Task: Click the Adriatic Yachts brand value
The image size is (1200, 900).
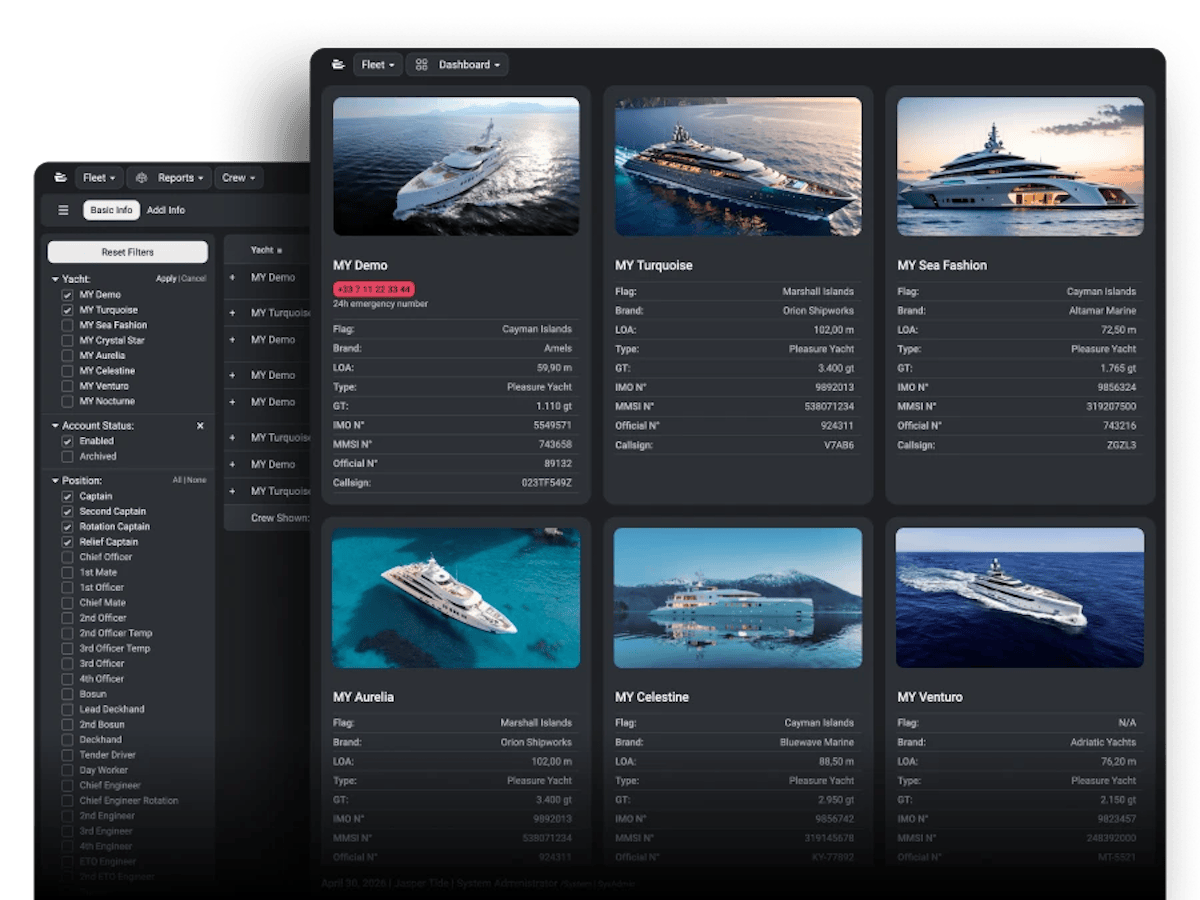Action: point(1103,742)
